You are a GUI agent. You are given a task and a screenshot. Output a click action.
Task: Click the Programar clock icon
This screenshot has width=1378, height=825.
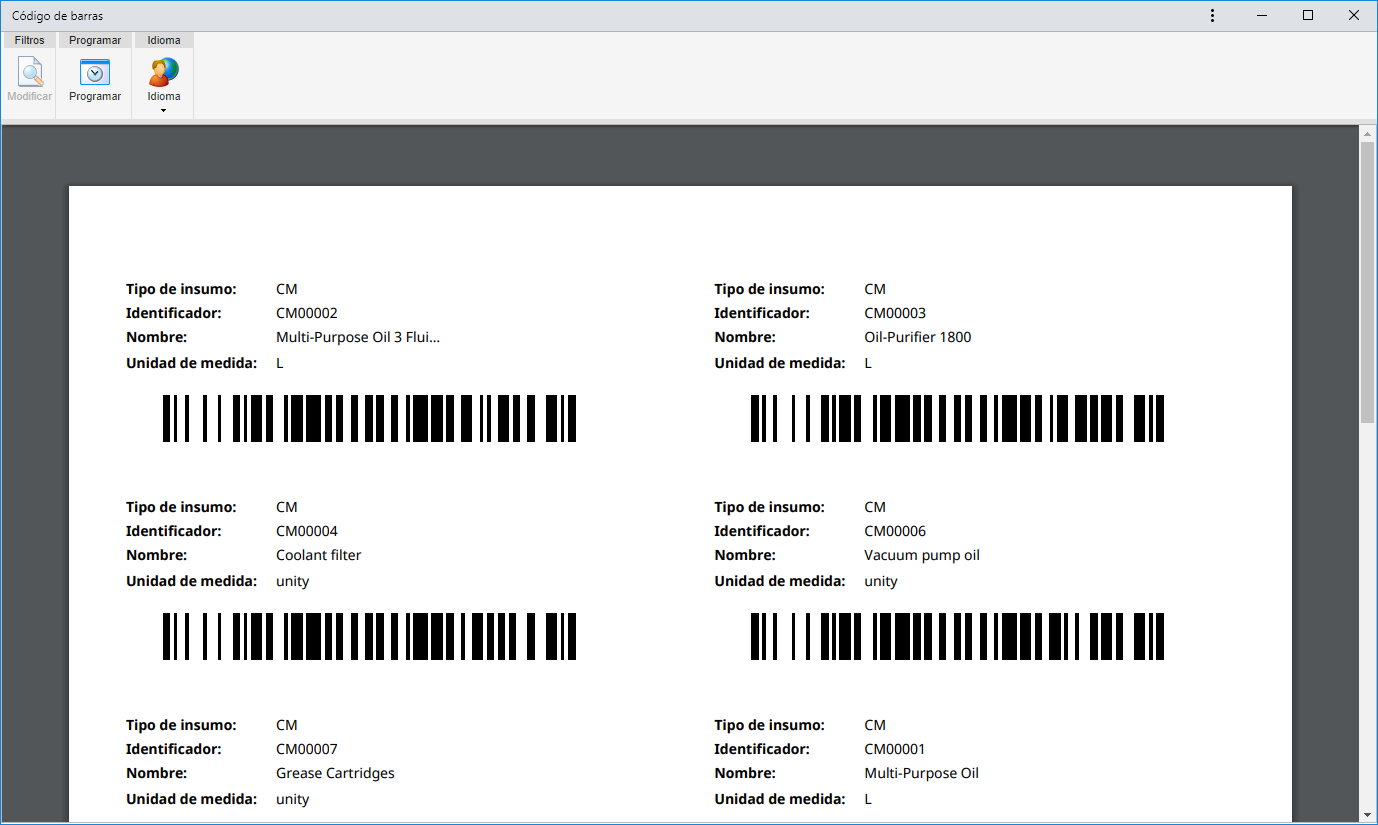tap(95, 73)
